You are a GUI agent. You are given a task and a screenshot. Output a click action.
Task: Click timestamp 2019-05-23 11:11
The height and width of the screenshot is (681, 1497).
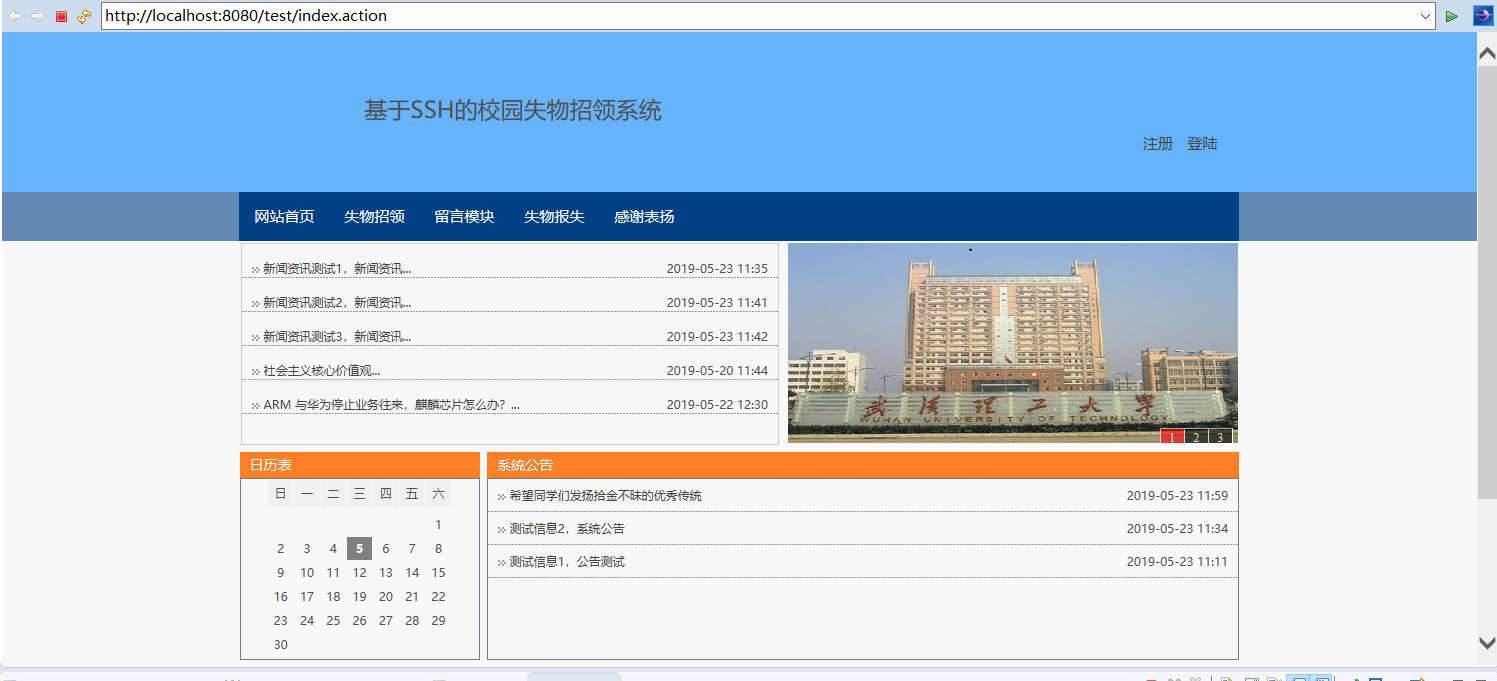(x=1177, y=562)
